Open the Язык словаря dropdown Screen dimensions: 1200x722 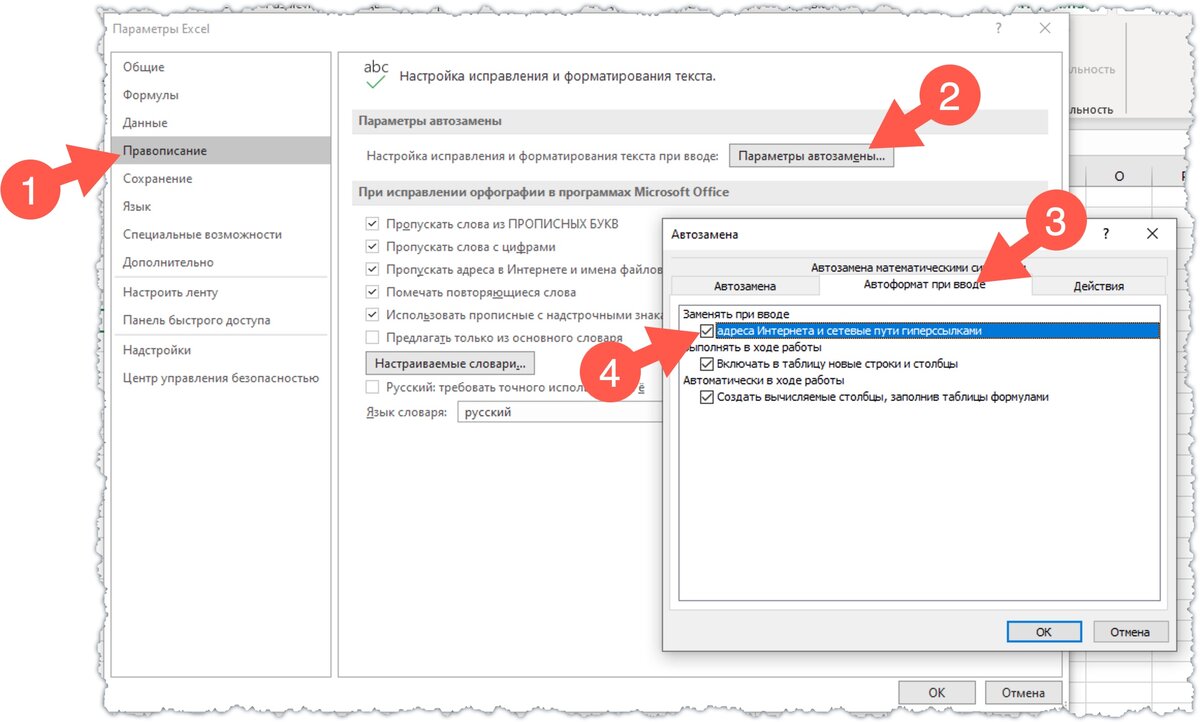point(560,412)
